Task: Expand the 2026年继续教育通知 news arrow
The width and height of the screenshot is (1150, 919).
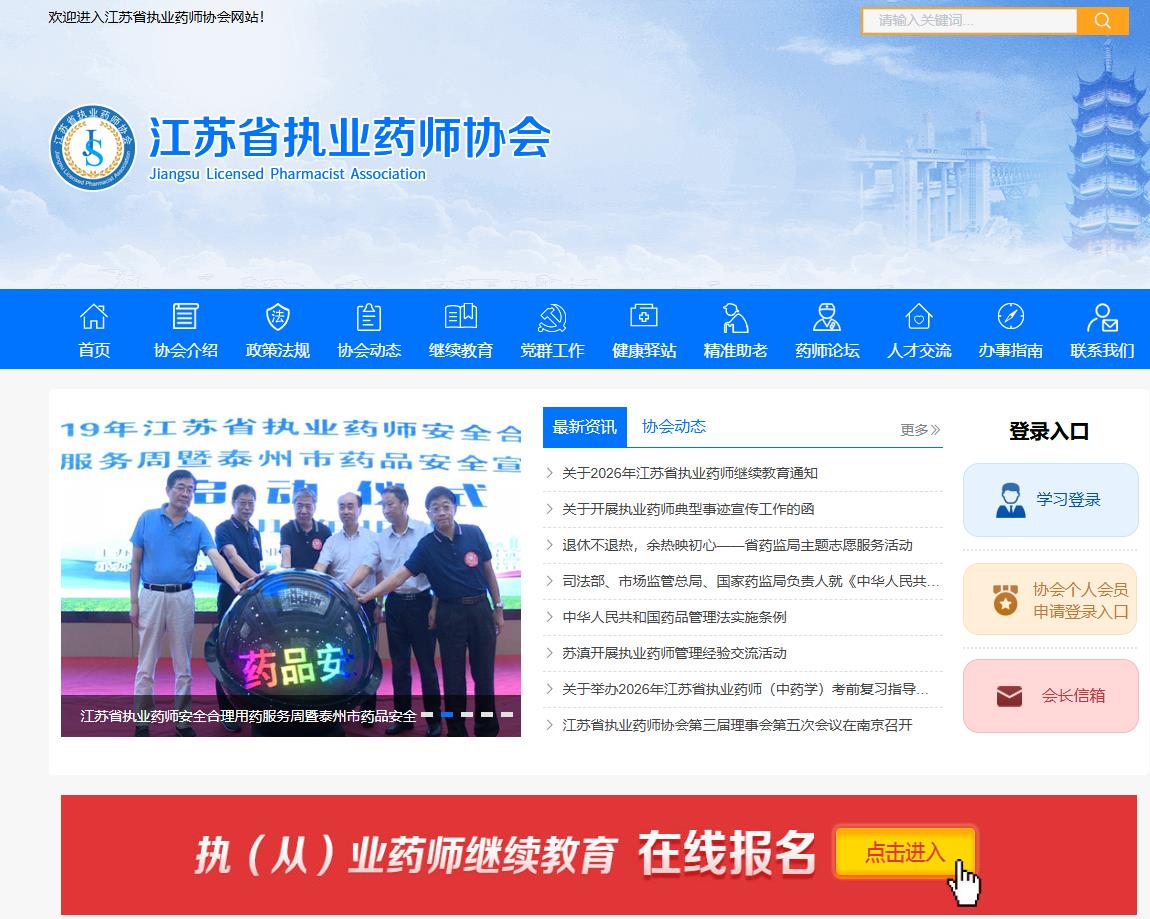Action: 550,473
